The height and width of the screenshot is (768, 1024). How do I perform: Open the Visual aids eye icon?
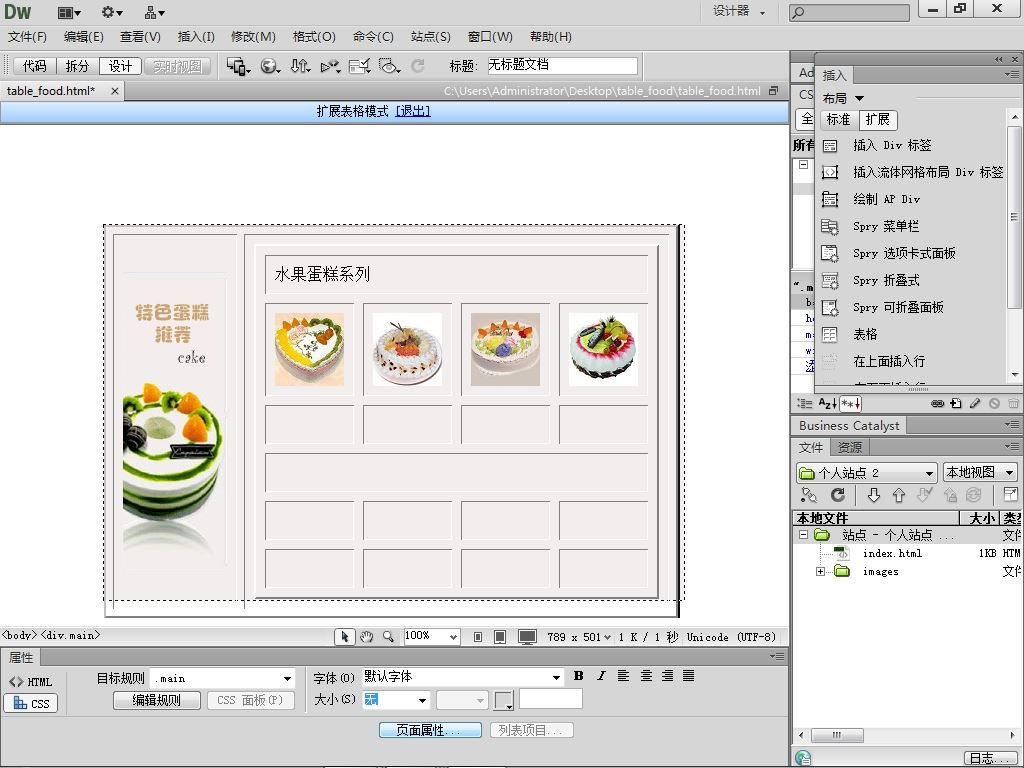[390, 66]
